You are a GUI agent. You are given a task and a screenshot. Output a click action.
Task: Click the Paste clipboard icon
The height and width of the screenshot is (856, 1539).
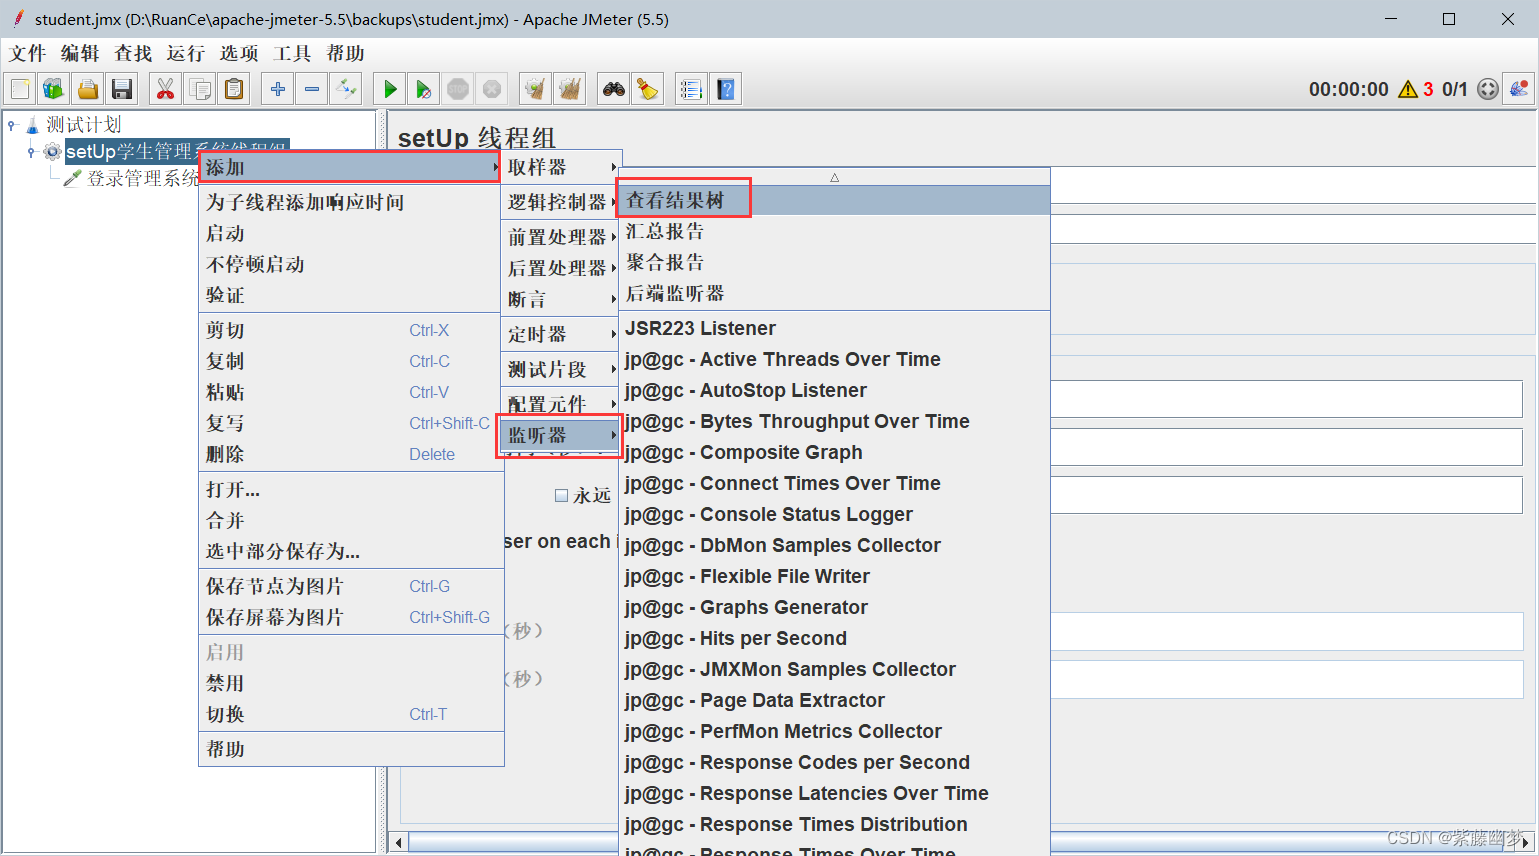point(234,89)
